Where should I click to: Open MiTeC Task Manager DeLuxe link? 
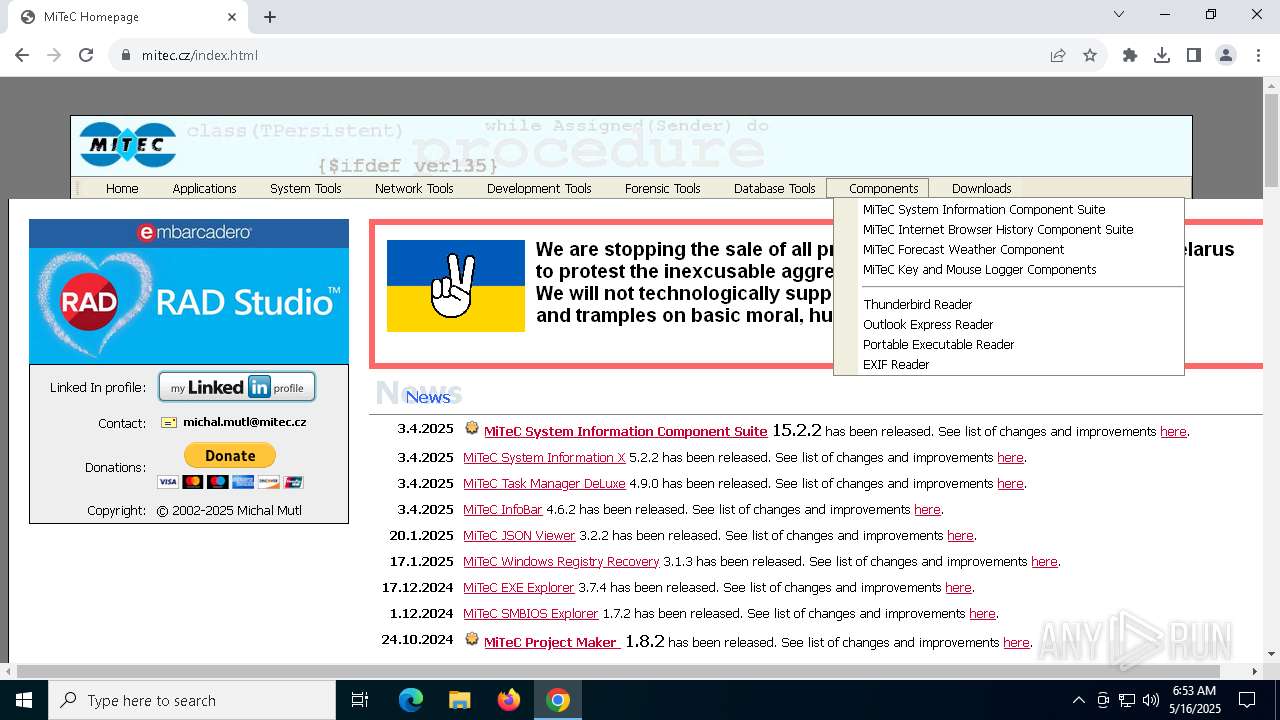(544, 484)
